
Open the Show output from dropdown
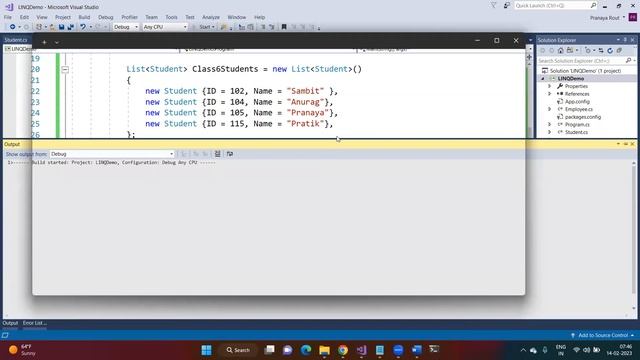171,154
